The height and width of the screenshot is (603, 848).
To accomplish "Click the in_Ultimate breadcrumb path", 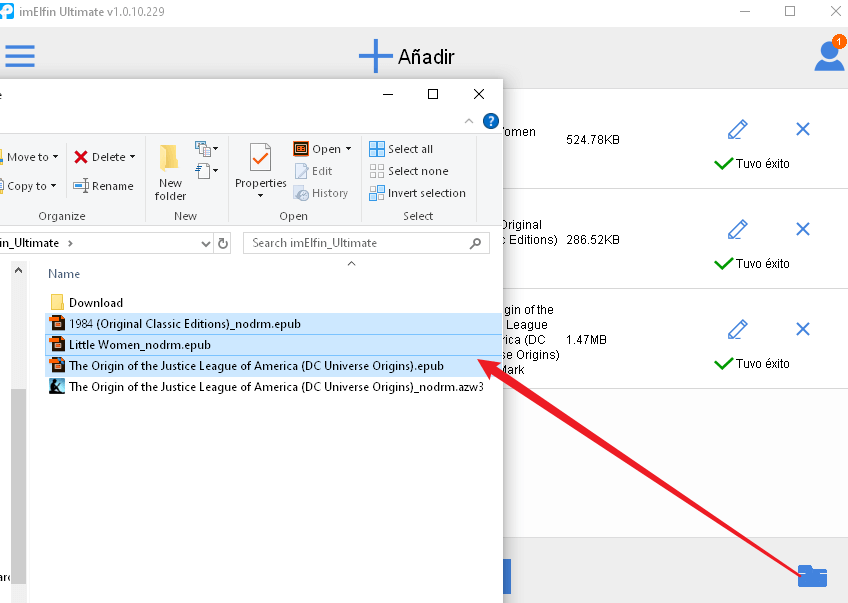I will pyautogui.click(x=29, y=243).
